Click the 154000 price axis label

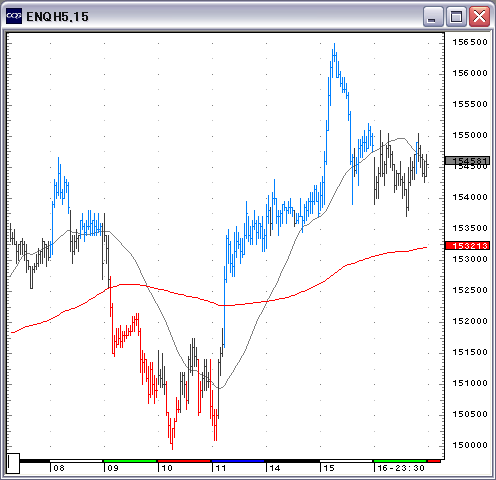click(x=470, y=197)
